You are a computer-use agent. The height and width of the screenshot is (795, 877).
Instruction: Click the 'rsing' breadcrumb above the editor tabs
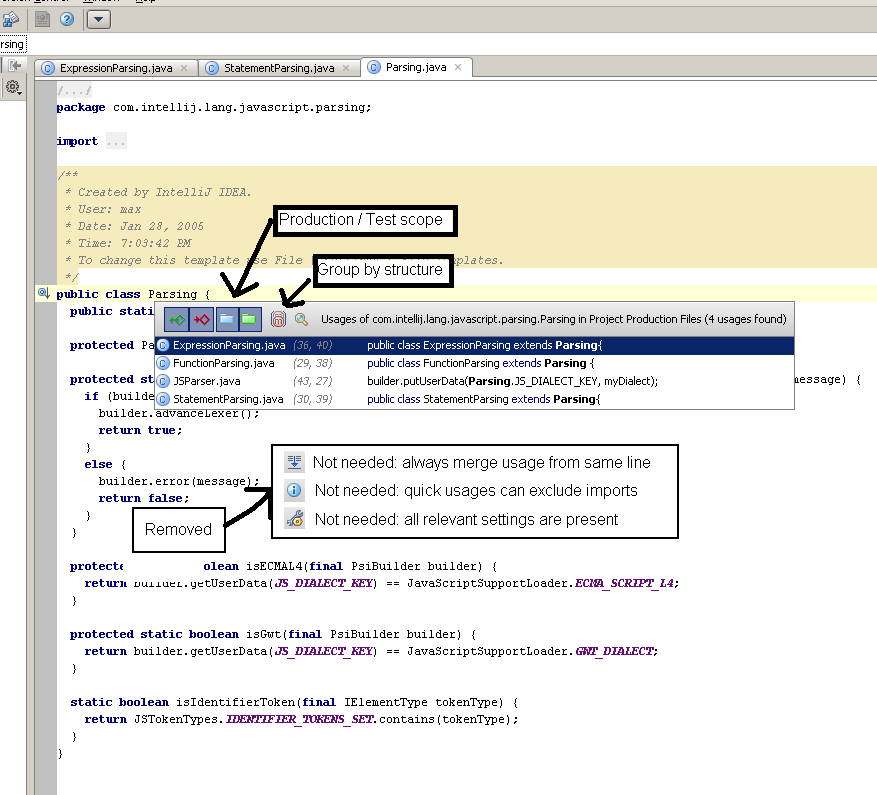tap(12, 44)
